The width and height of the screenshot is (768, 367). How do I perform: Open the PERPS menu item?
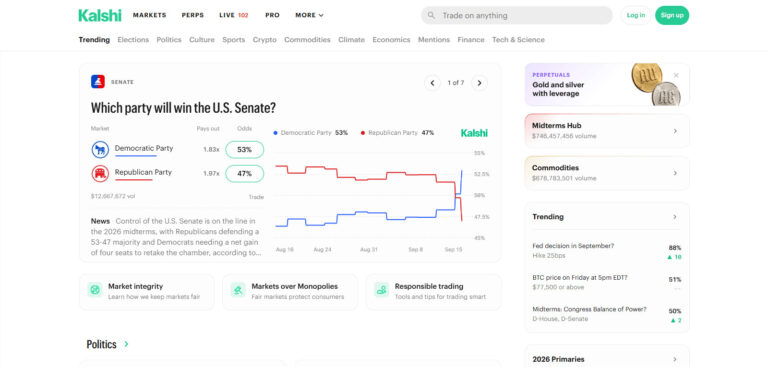[x=192, y=15]
